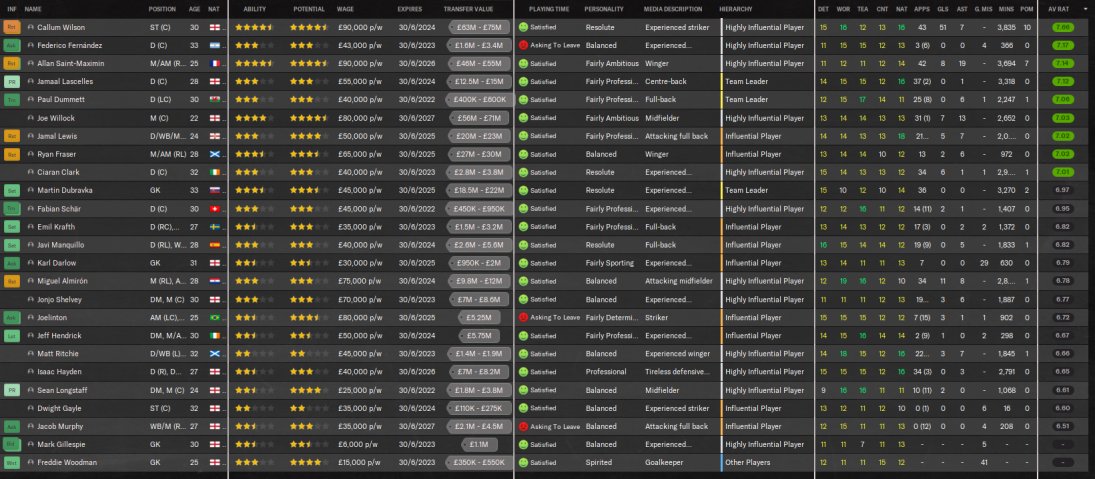Click the £5.25M transfer value pill for Joelinton
The image size is (1095, 479).
[479, 318]
